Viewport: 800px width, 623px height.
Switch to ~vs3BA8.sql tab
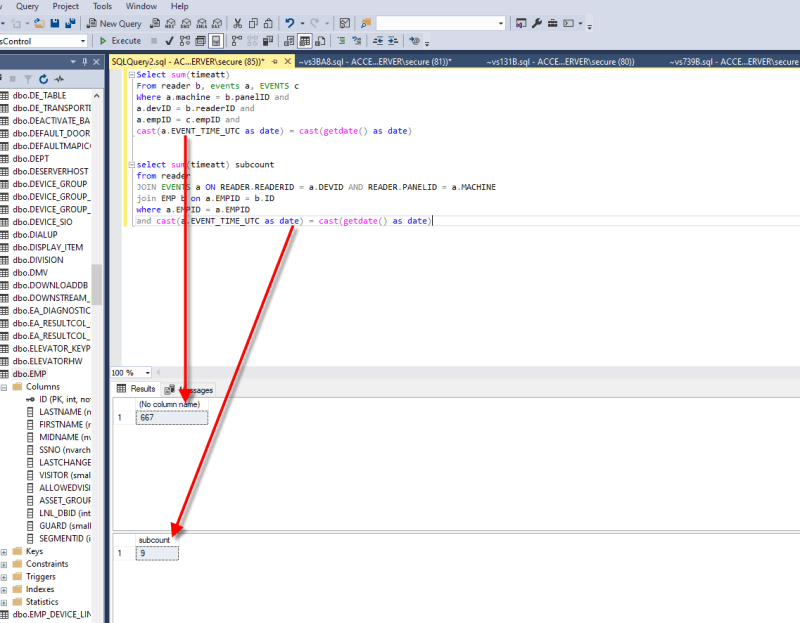point(375,62)
